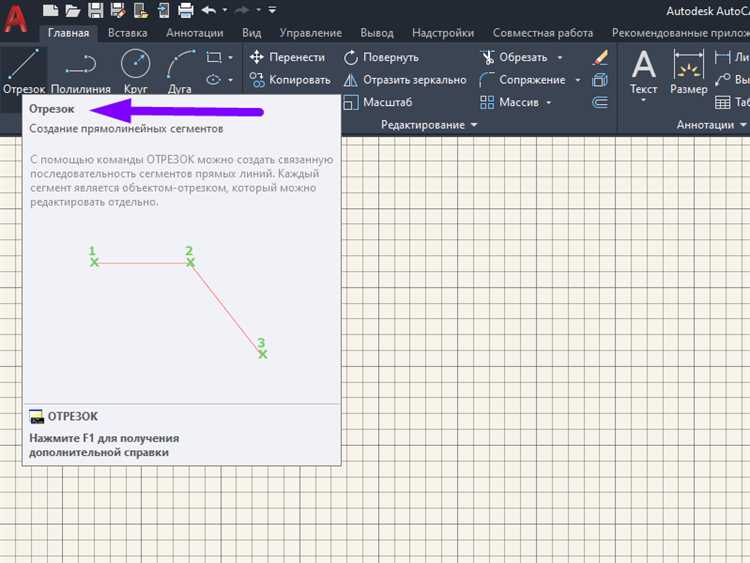Screen dimensions: 750x563
Task: Expand the Массив dropdown arrow
Action: pyautogui.click(x=549, y=102)
